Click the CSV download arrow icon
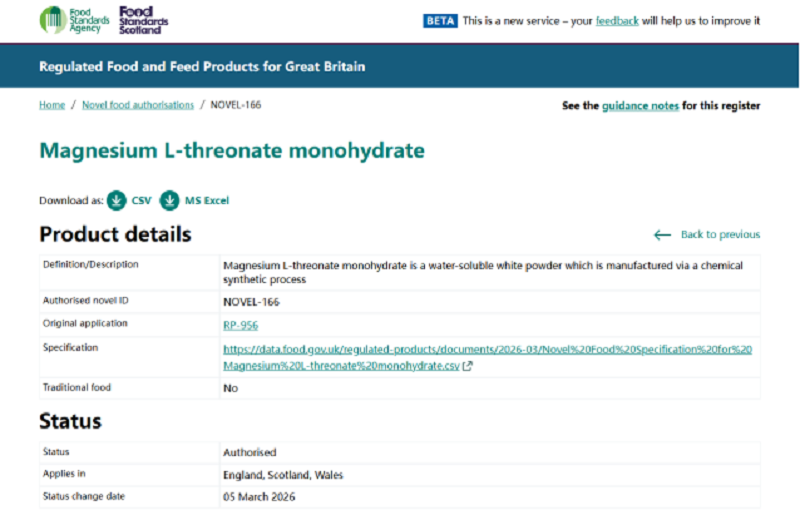 117,200
